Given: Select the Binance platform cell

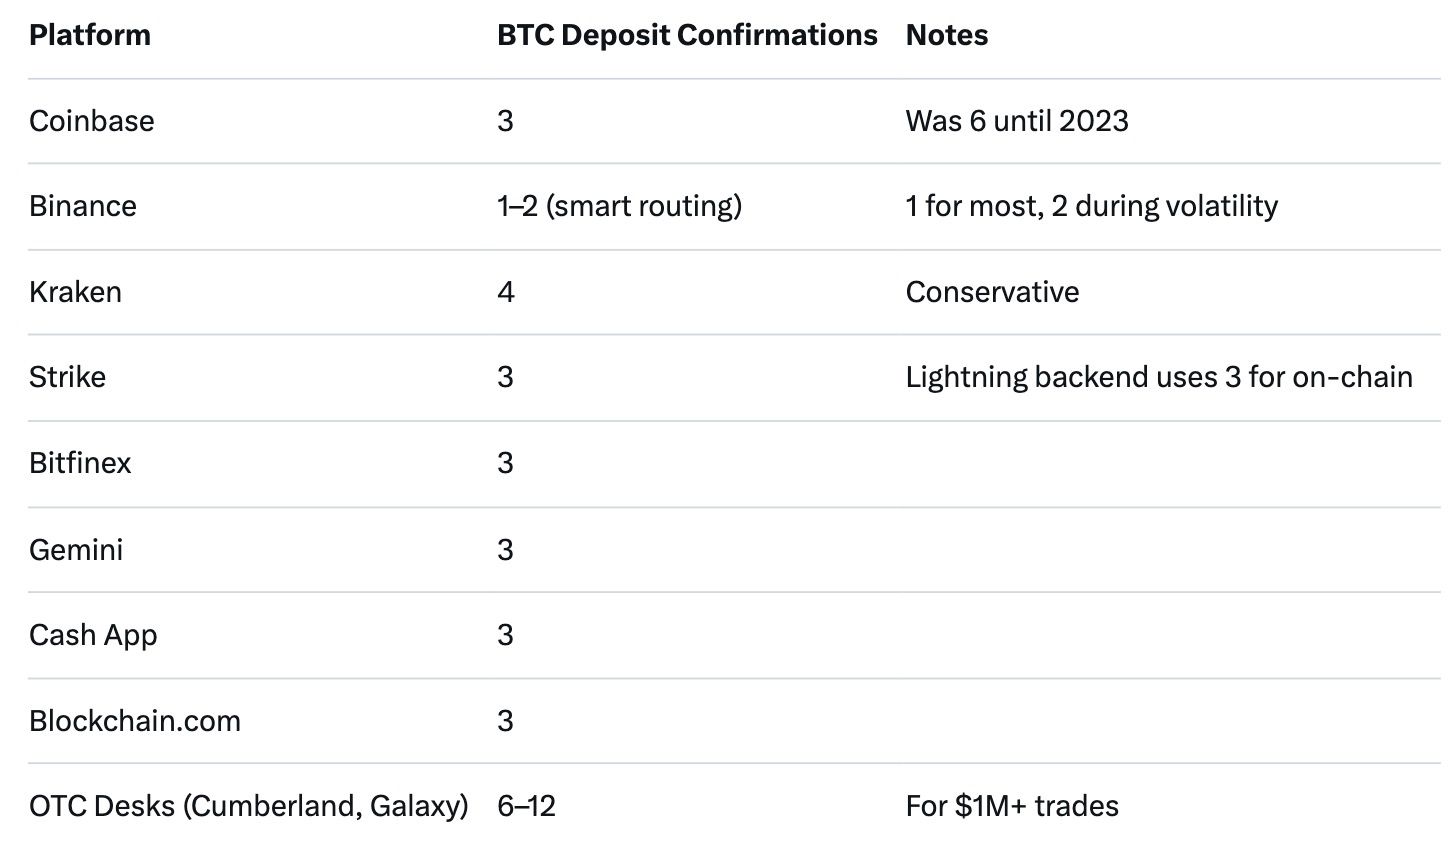Looking at the screenshot, I should (x=83, y=206).
